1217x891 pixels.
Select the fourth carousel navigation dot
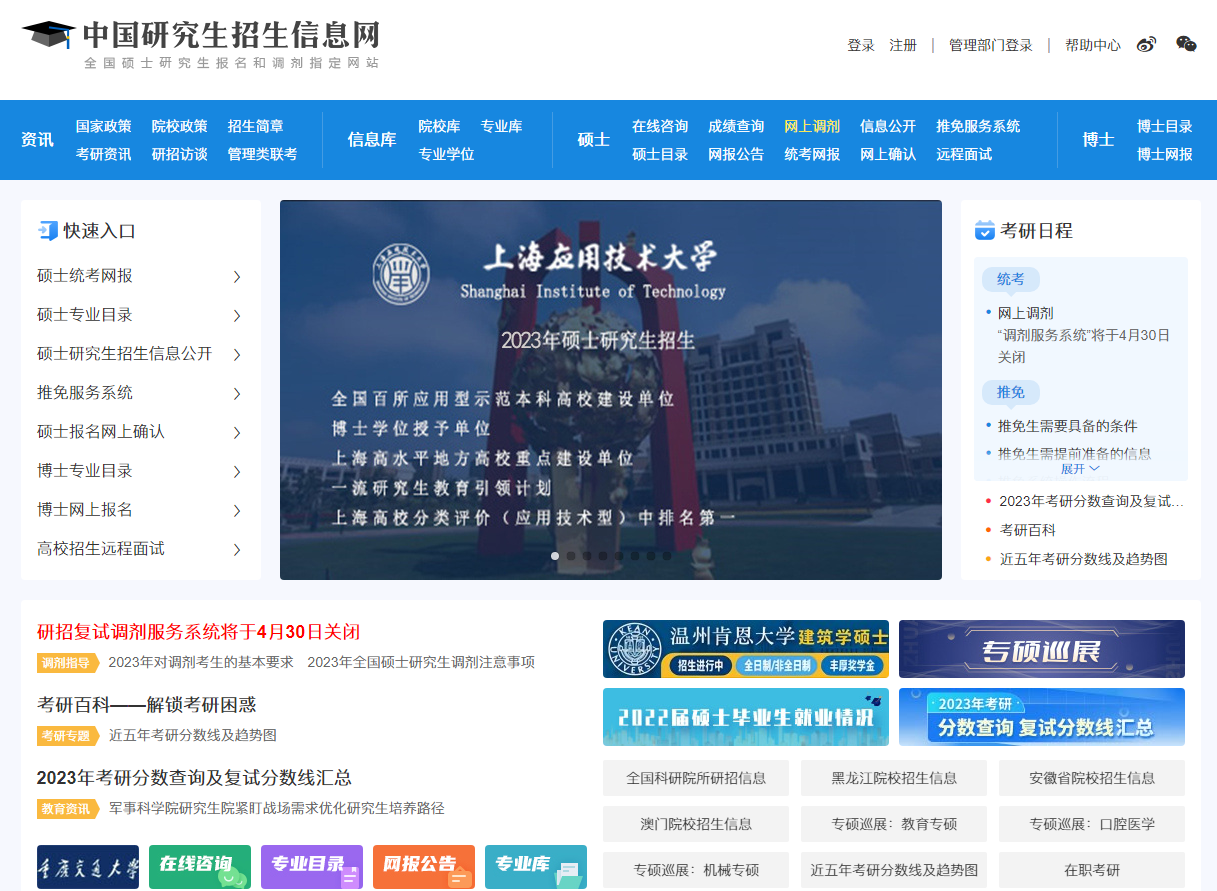click(602, 555)
